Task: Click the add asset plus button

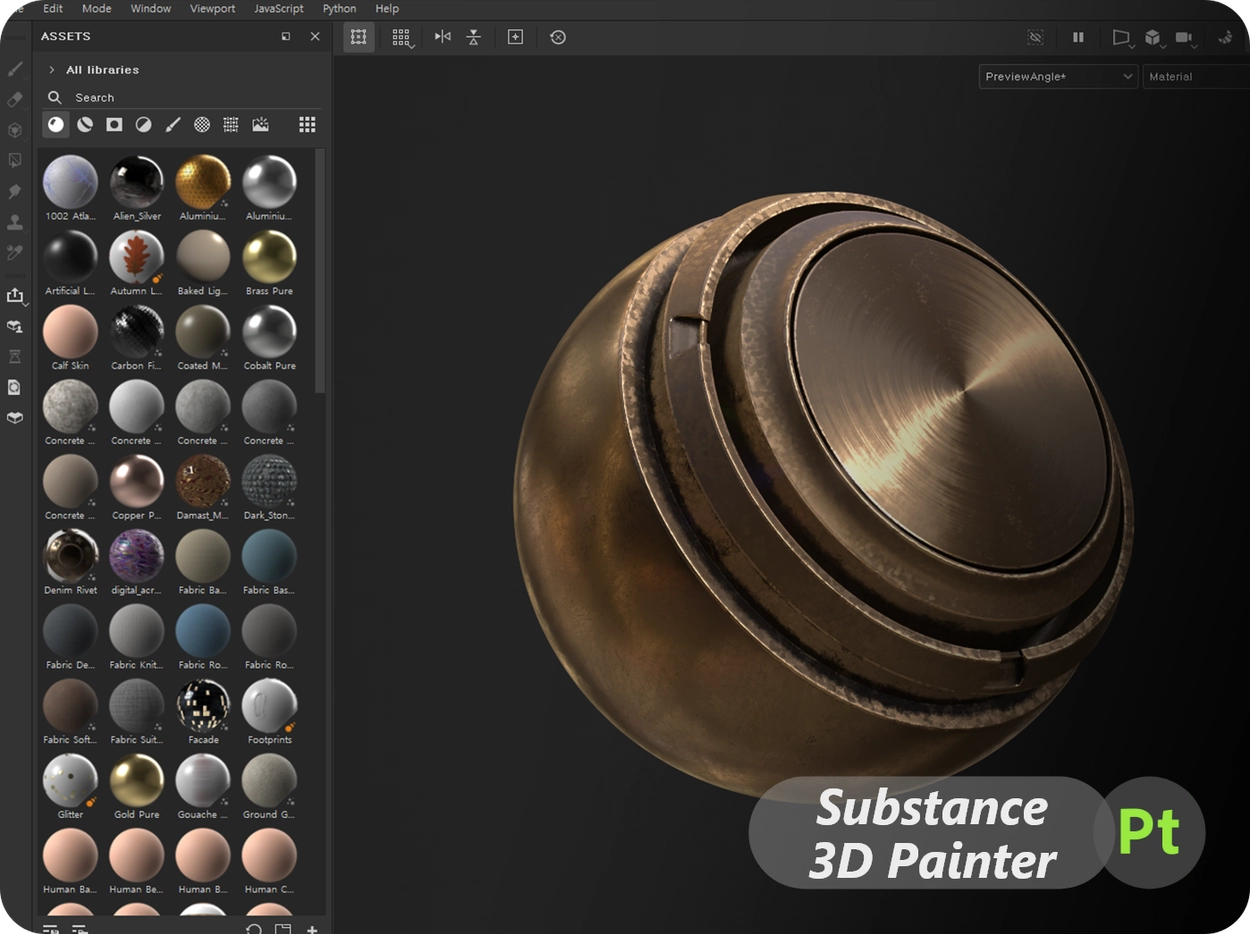Action: (312, 927)
